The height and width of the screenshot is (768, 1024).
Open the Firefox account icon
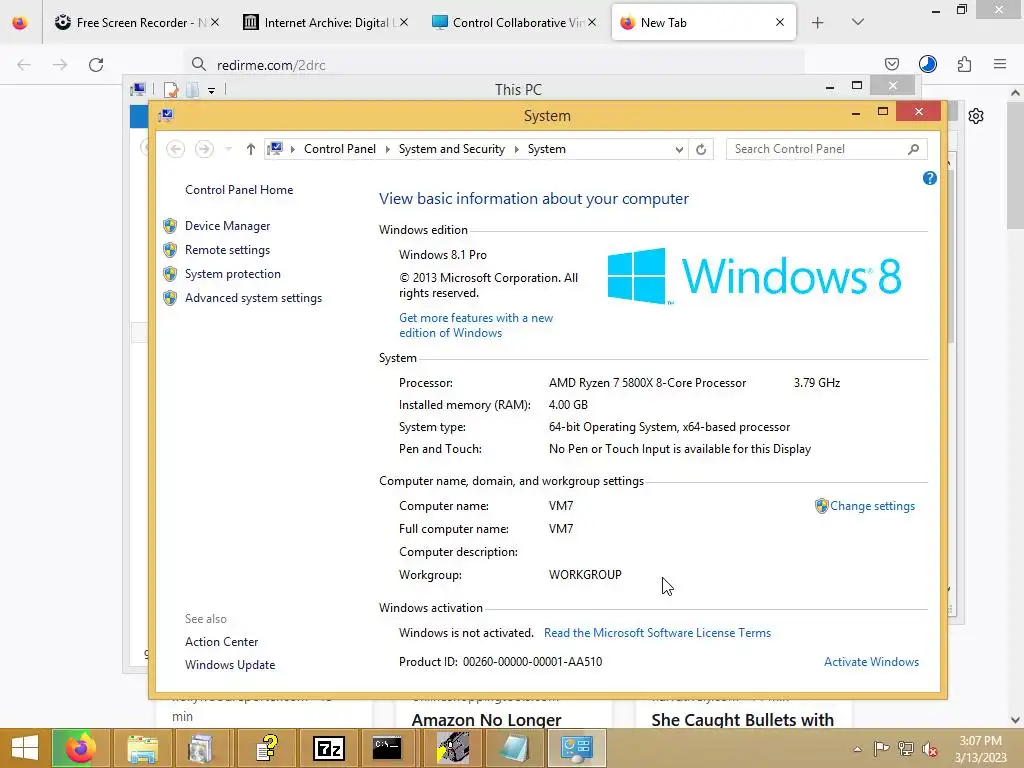(927, 64)
